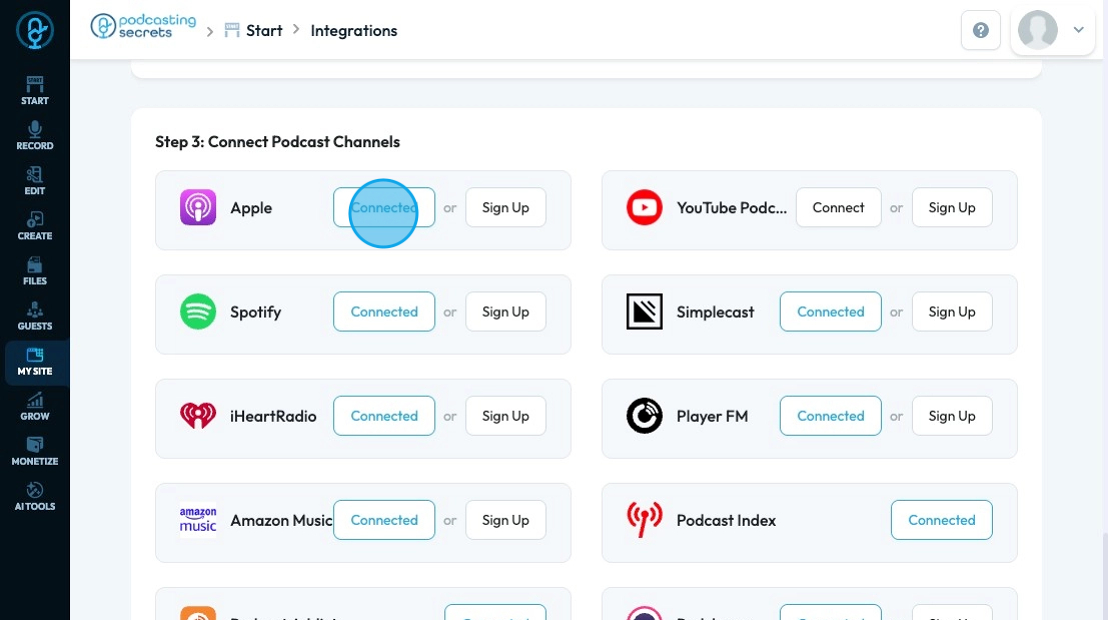This screenshot has width=1108, height=620.
Task: Click the Simplecast logo icon
Action: 644,312
